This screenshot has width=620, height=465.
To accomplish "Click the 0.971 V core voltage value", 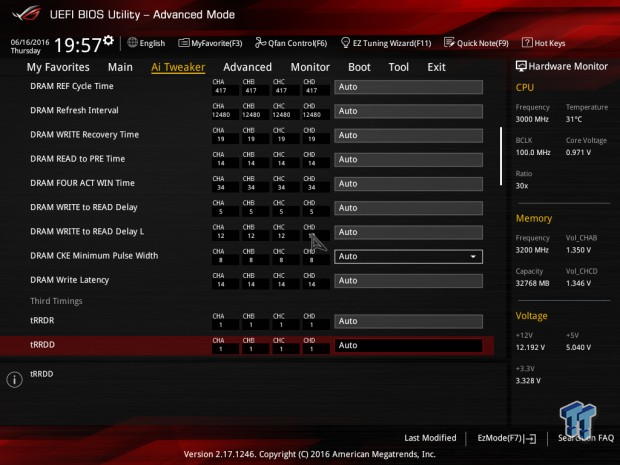I will pyautogui.click(x=578, y=152).
